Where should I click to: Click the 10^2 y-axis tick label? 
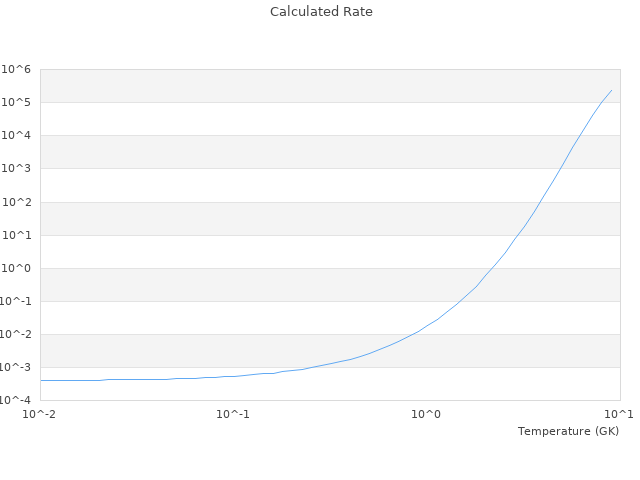17,202
